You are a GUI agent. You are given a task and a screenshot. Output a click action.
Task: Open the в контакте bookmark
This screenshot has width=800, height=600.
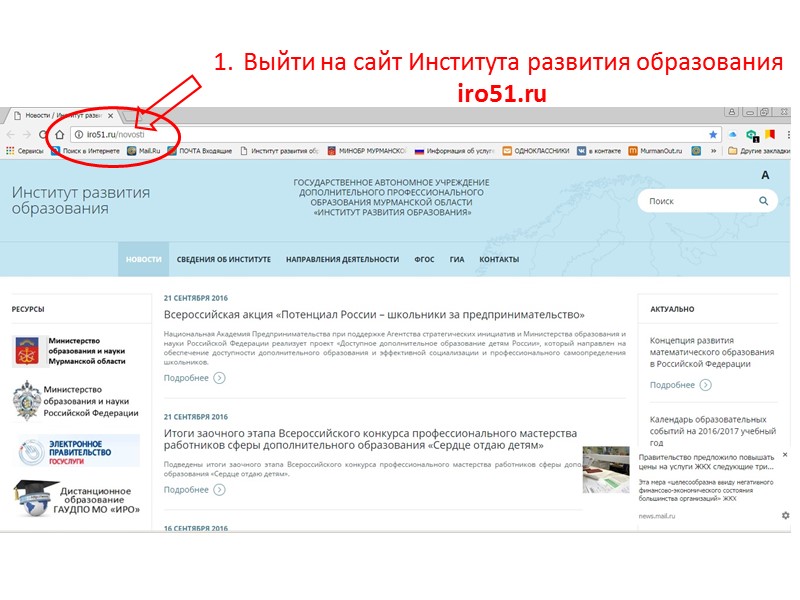point(599,151)
